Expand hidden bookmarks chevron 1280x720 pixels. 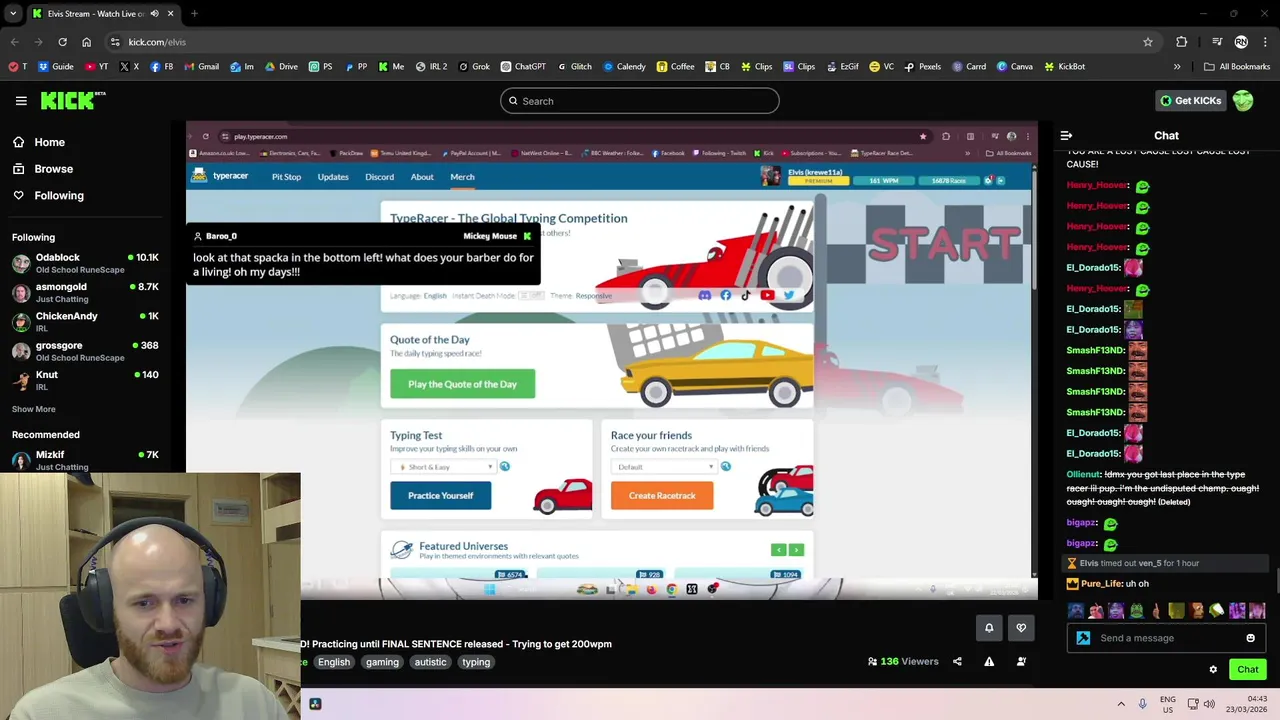click(1177, 67)
